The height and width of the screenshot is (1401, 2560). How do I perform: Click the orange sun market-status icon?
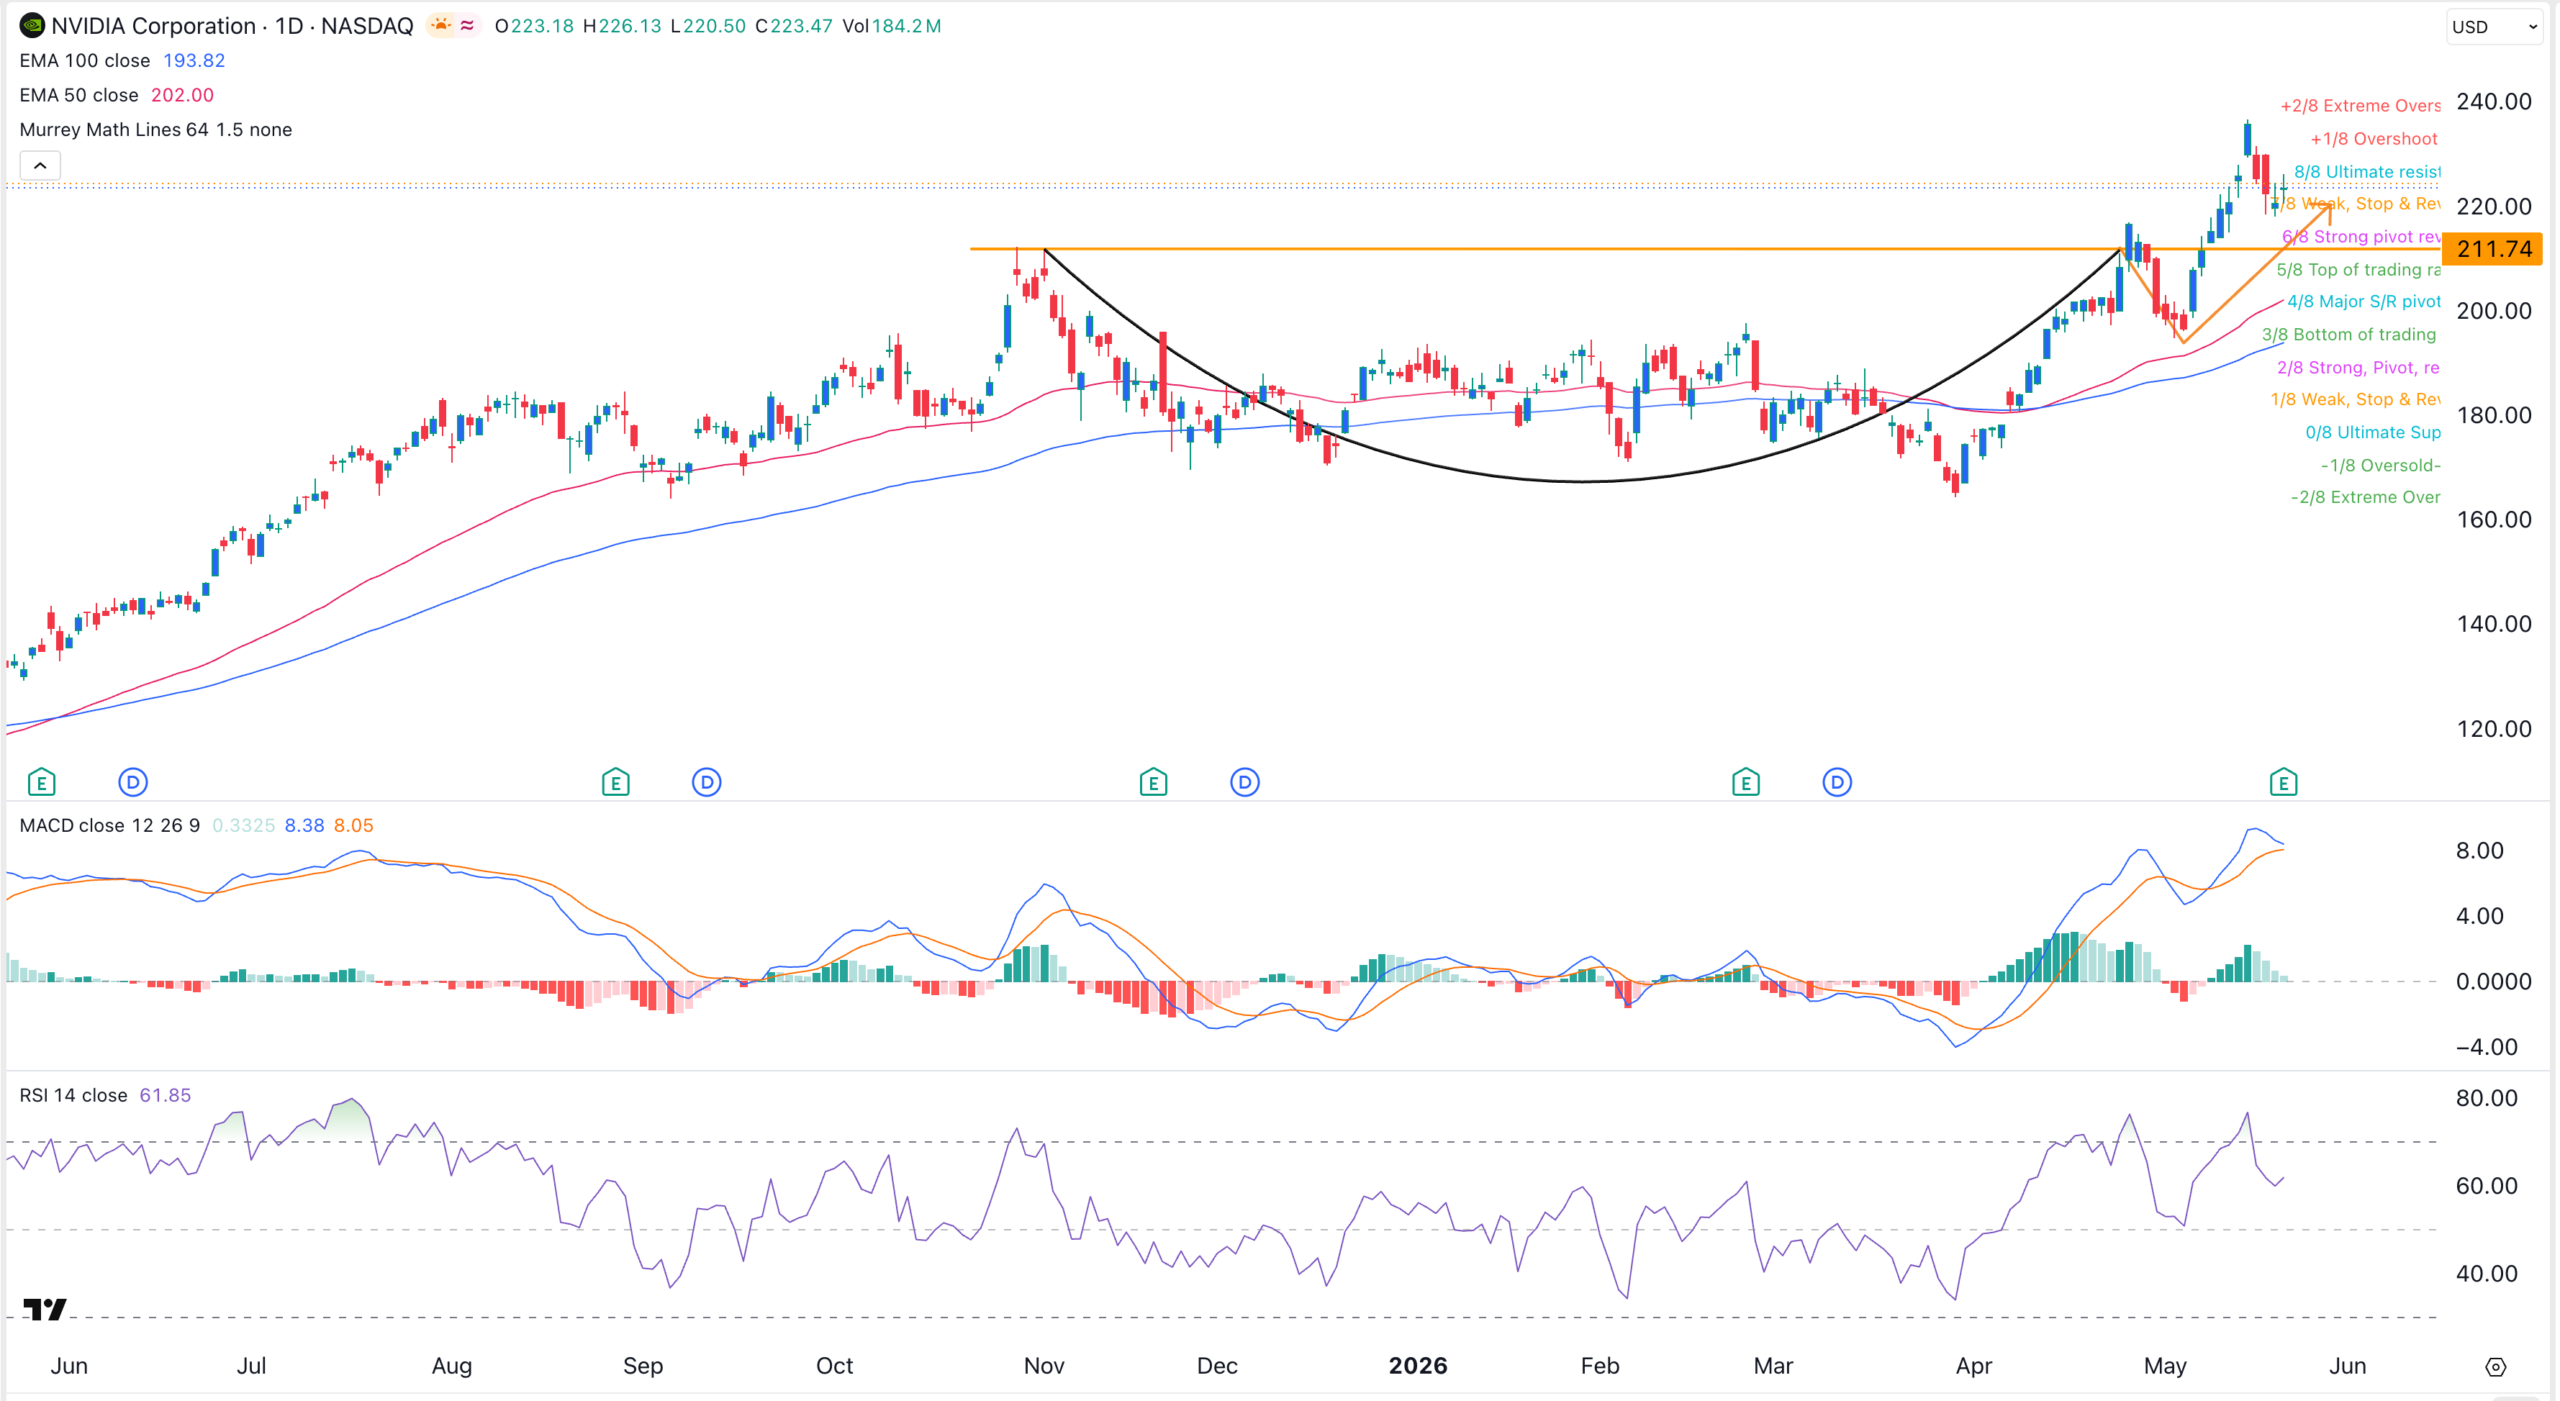(x=440, y=25)
